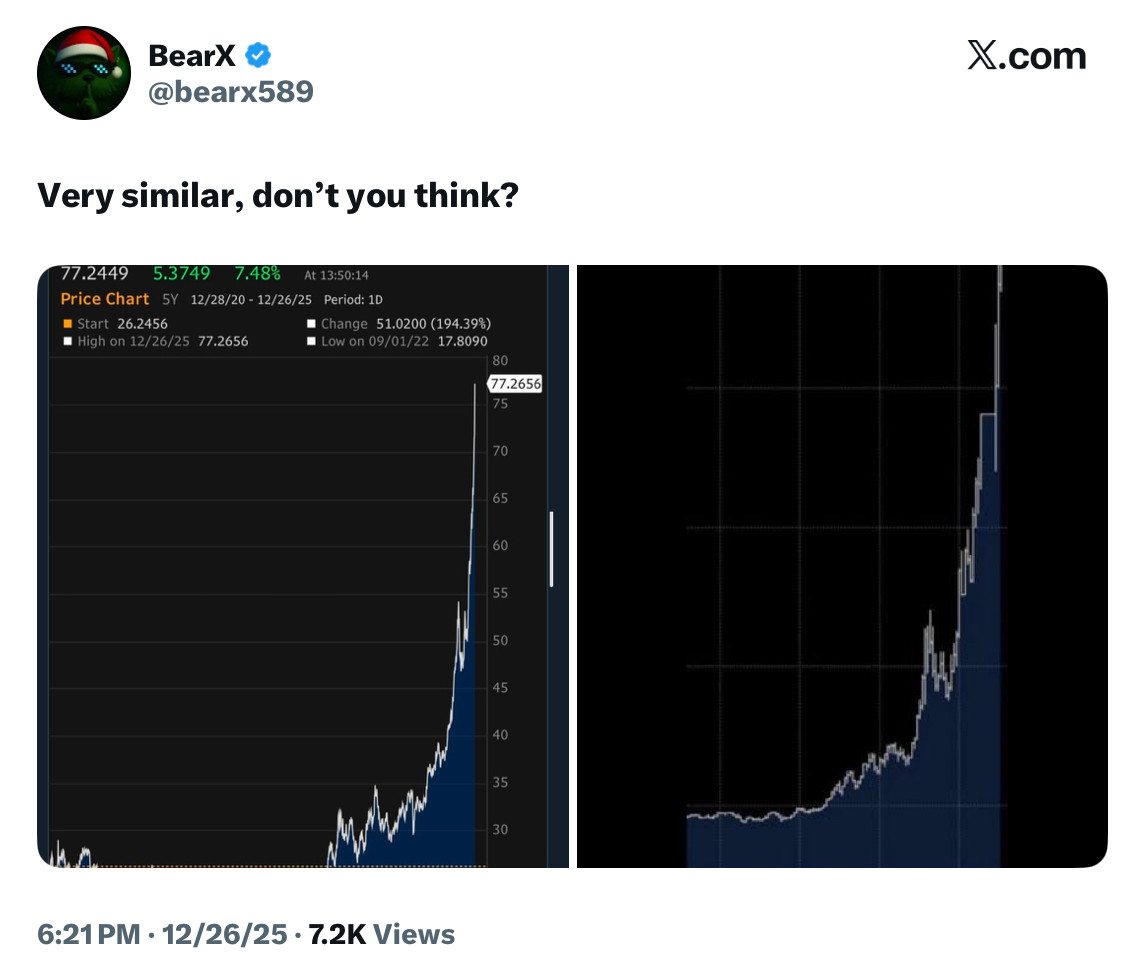Click the X.com logo

(1026, 56)
